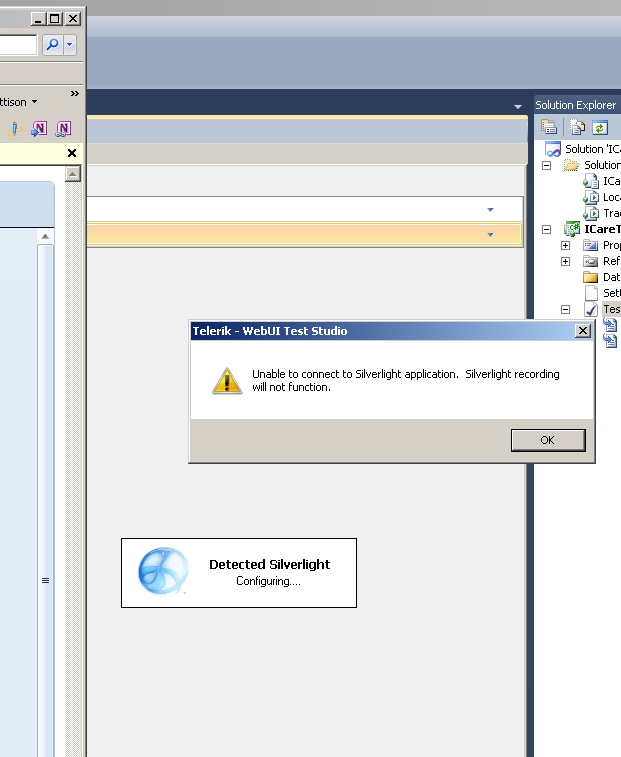Screen dimensions: 621x757
Task: Select the 'Loc' test settings file
Action: (x=611, y=197)
